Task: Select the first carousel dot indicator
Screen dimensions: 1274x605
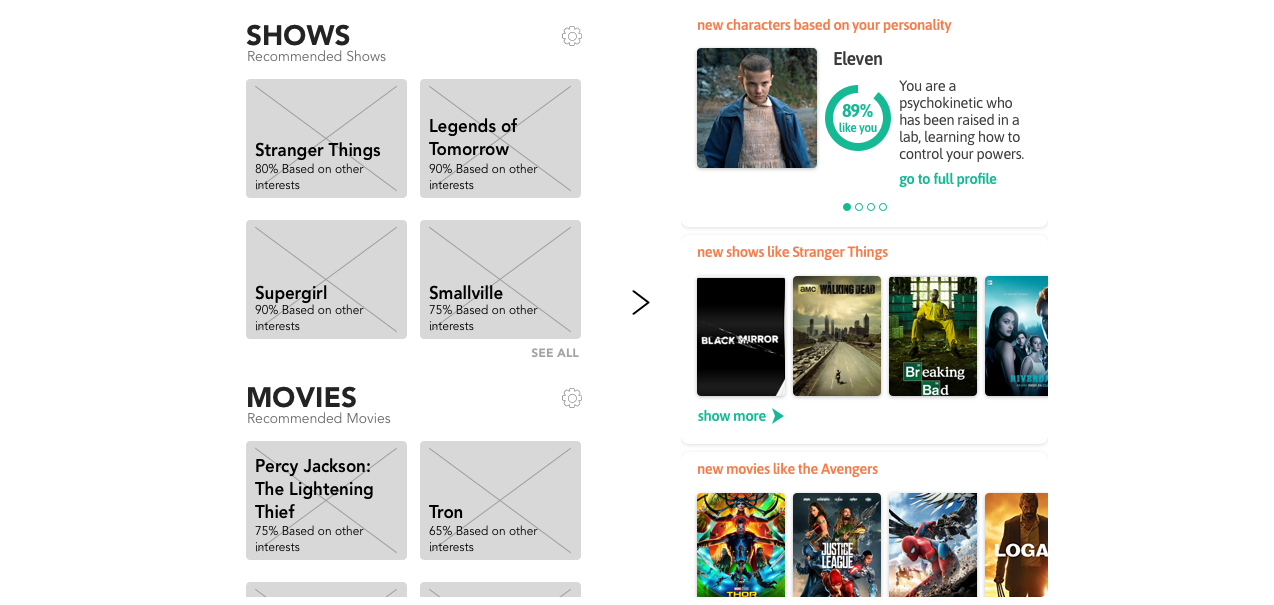Action: [847, 207]
